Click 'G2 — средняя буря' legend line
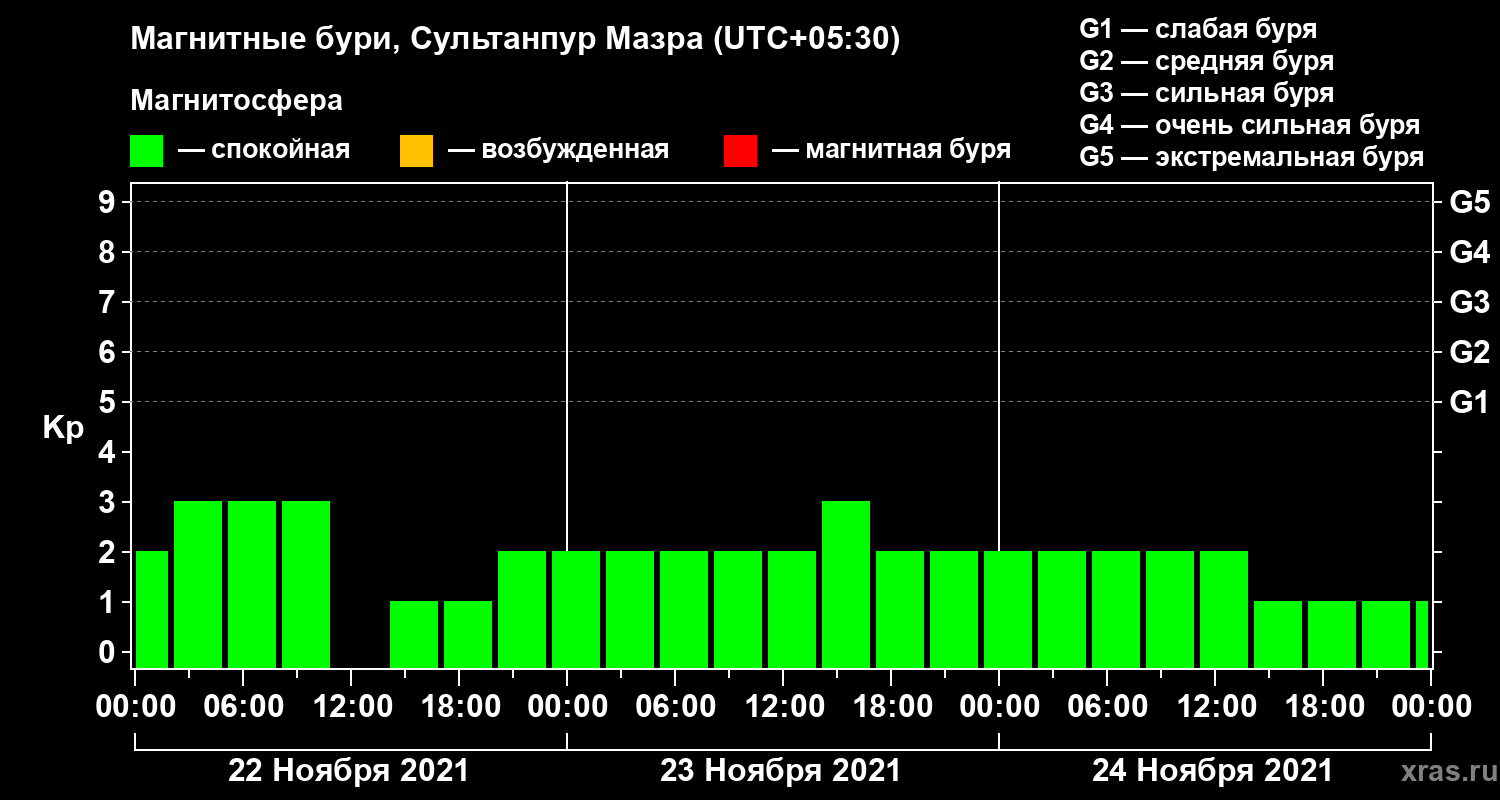Screen dimensions: 1500x800 click(x=1207, y=61)
